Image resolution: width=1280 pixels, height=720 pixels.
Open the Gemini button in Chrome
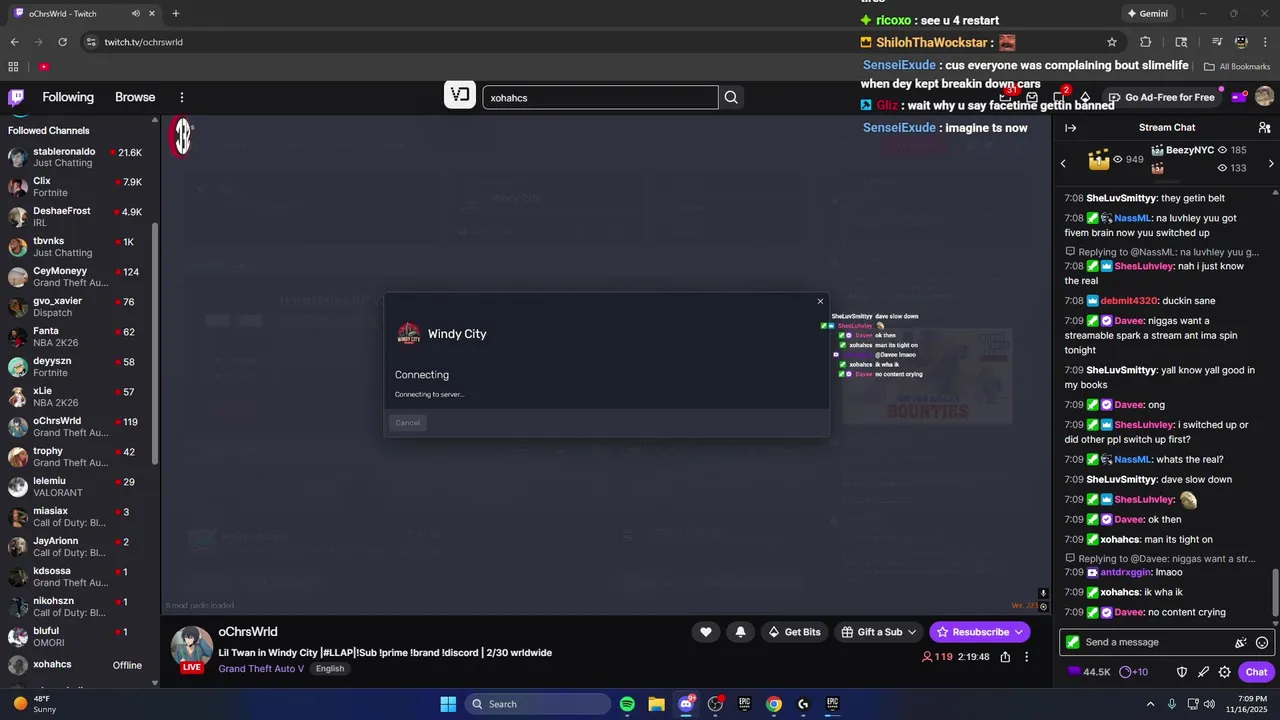click(1147, 13)
